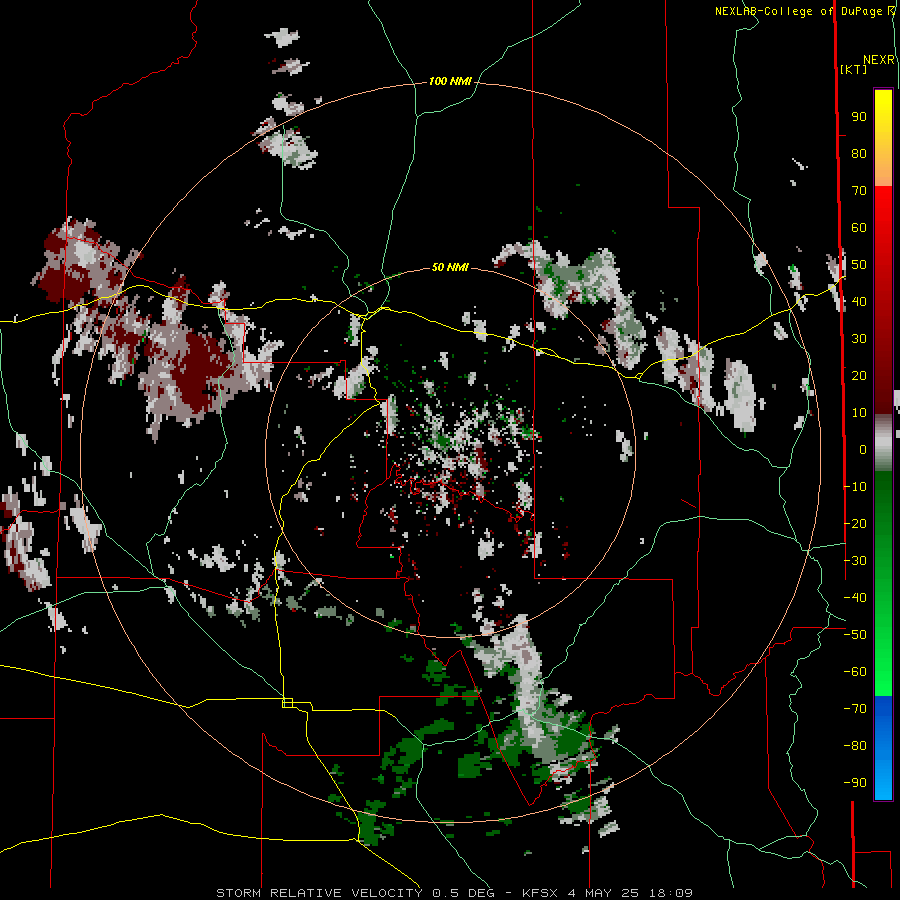Click the blue segment of the color bar

(x=883, y=746)
